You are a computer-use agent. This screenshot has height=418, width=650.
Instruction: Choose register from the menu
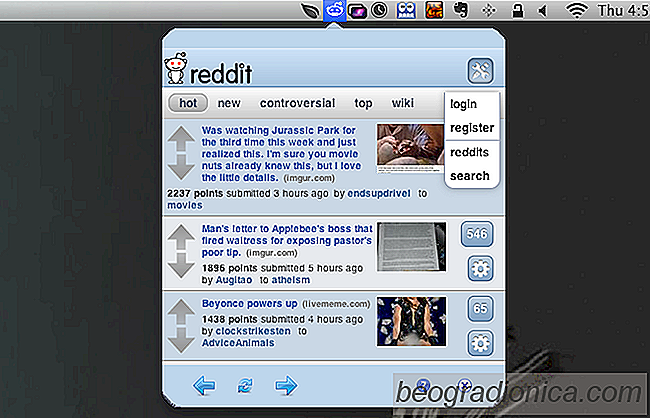tap(472, 128)
